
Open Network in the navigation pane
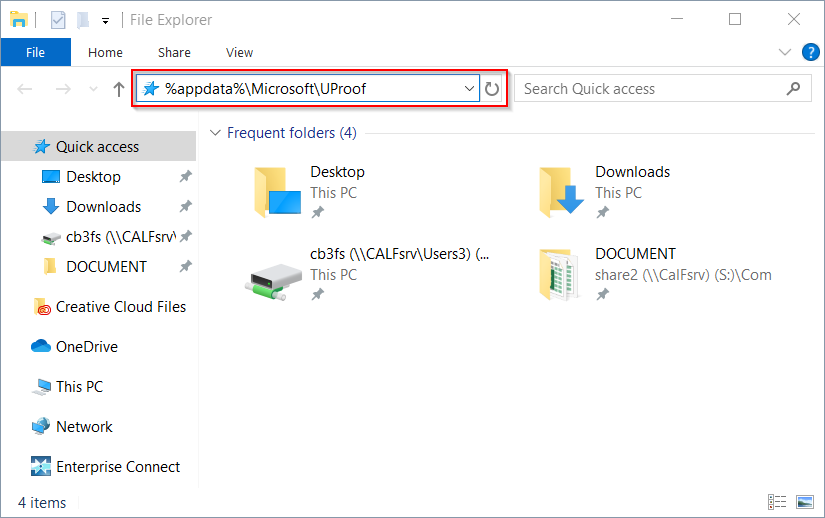click(x=84, y=426)
